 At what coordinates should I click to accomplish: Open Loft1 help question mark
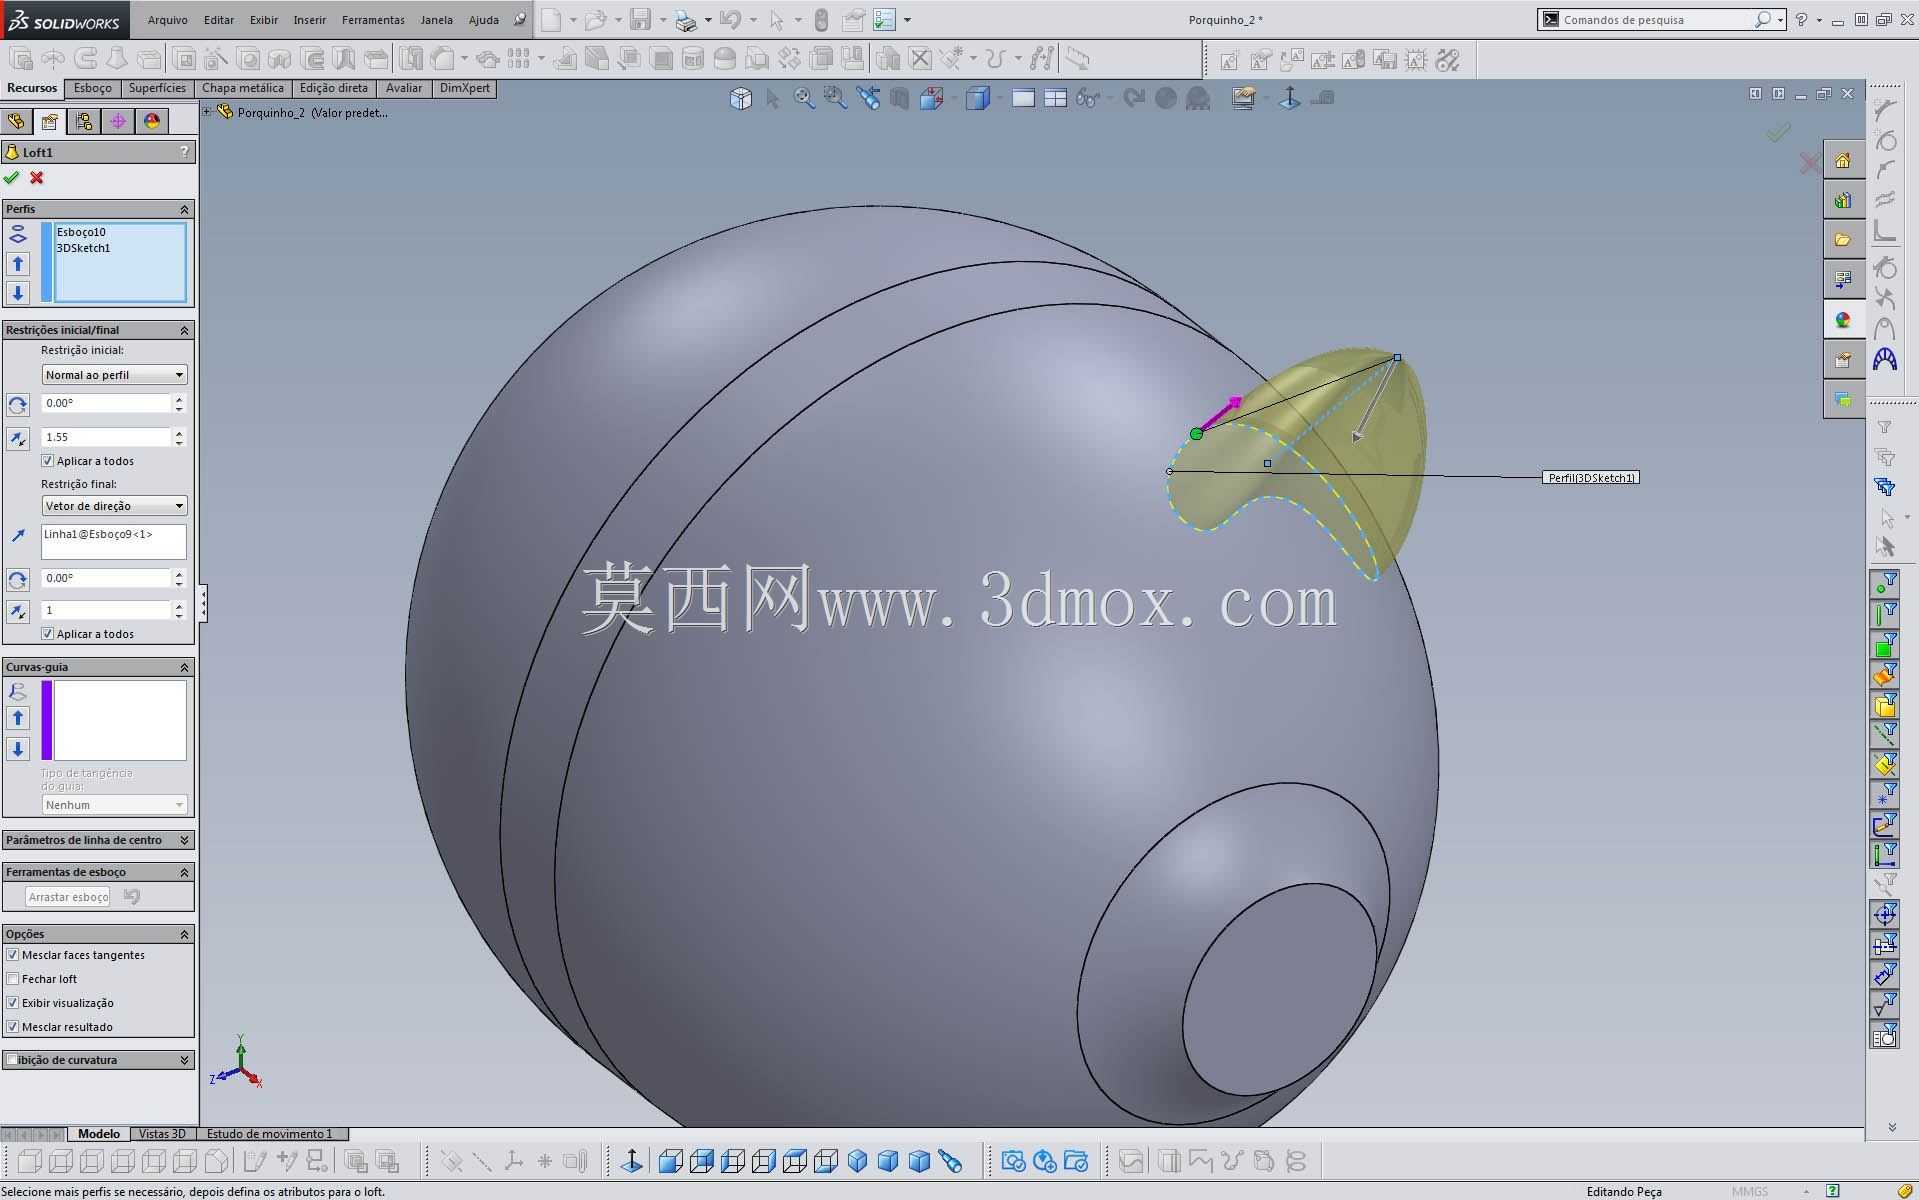(184, 152)
